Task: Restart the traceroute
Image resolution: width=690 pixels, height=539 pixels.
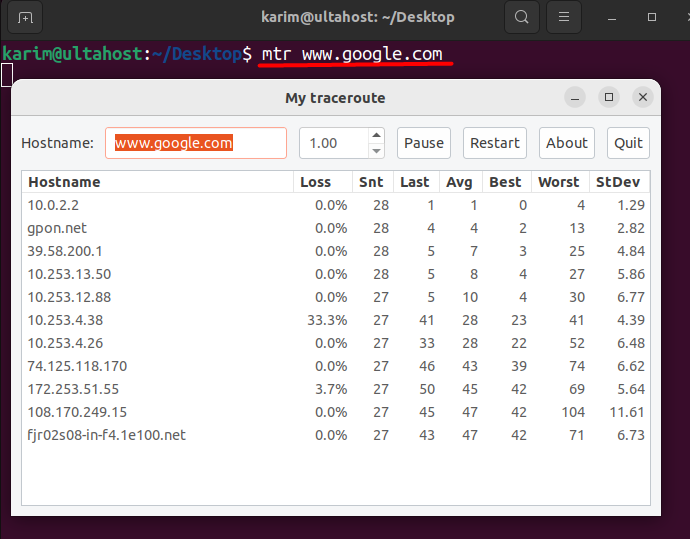Action: [x=495, y=143]
